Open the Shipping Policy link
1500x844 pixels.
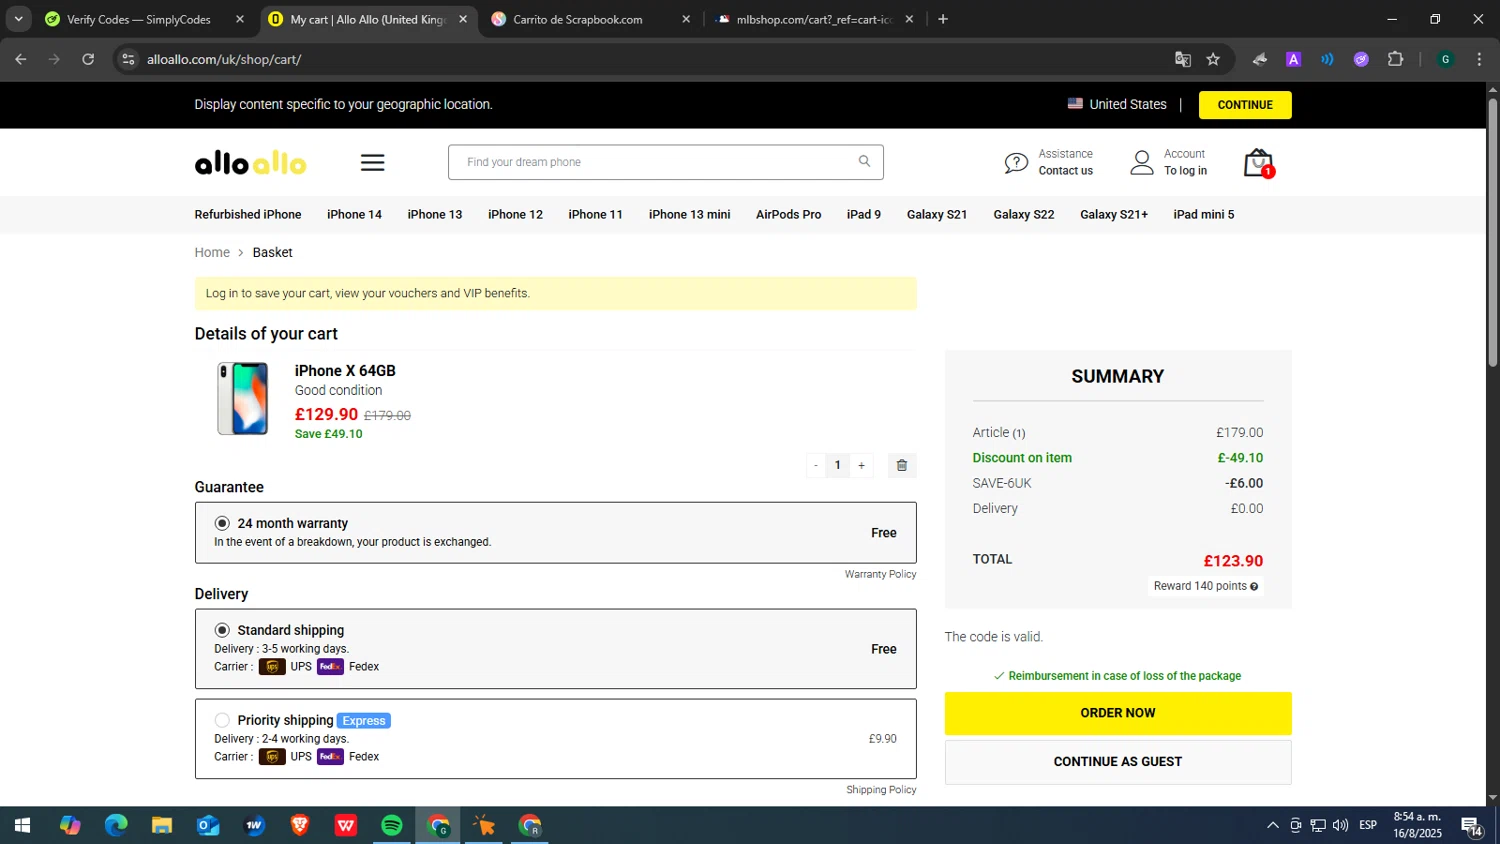click(881, 790)
